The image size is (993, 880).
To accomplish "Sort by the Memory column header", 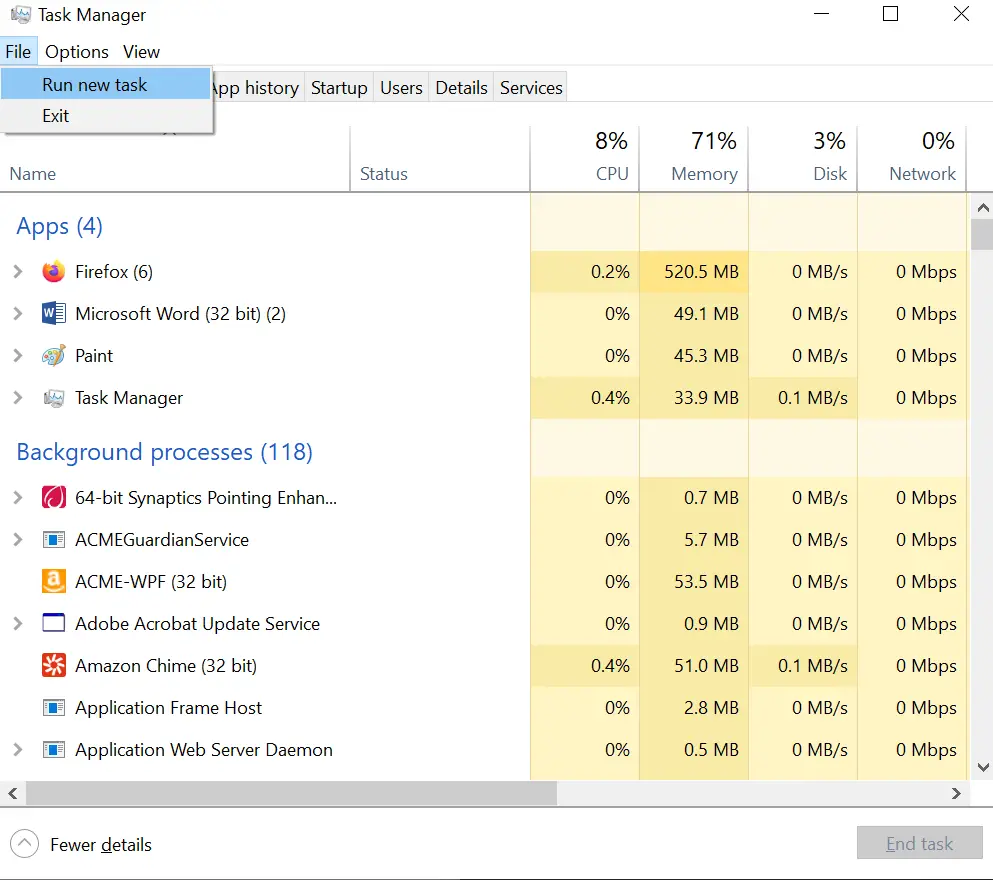I will pos(694,158).
